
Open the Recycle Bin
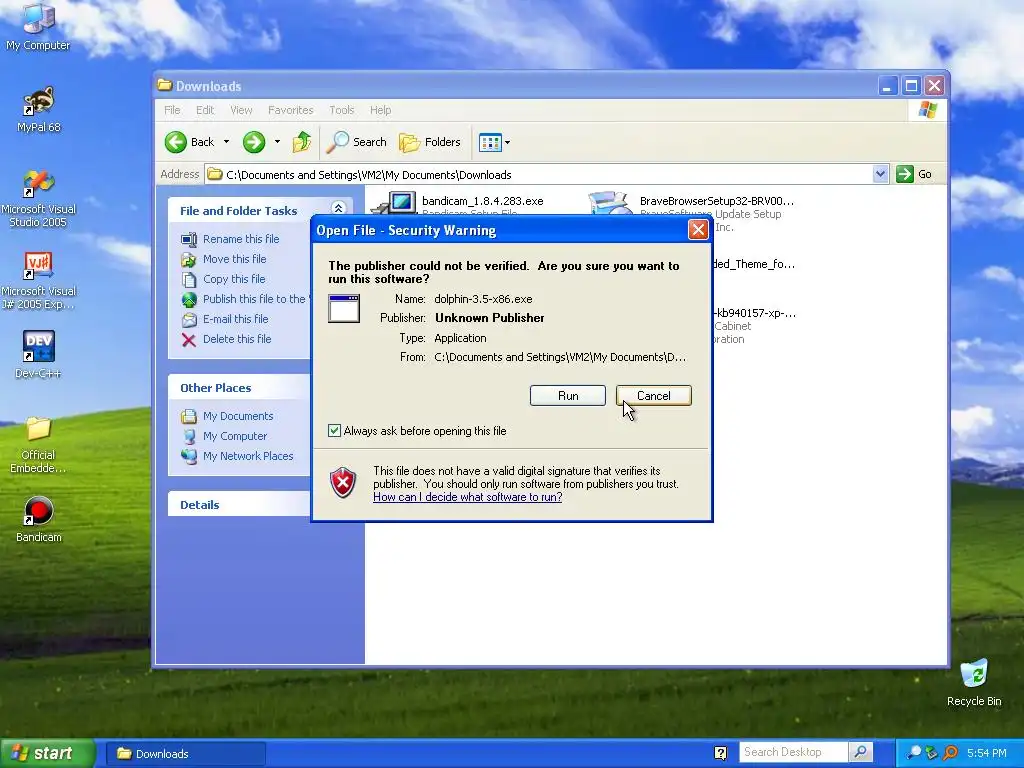point(974,683)
